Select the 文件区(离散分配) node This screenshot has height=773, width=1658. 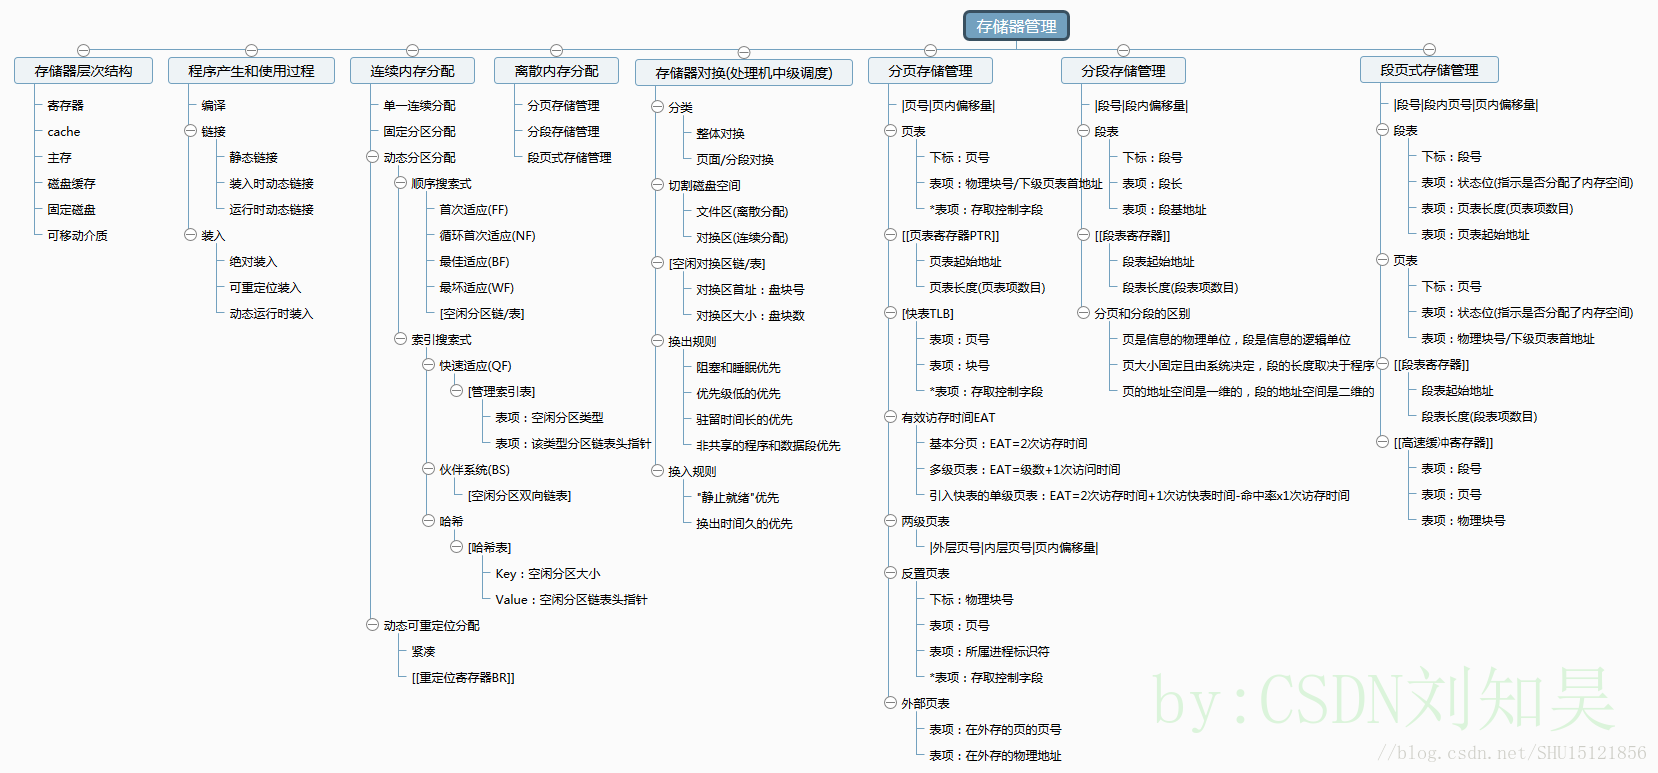[x=742, y=211]
